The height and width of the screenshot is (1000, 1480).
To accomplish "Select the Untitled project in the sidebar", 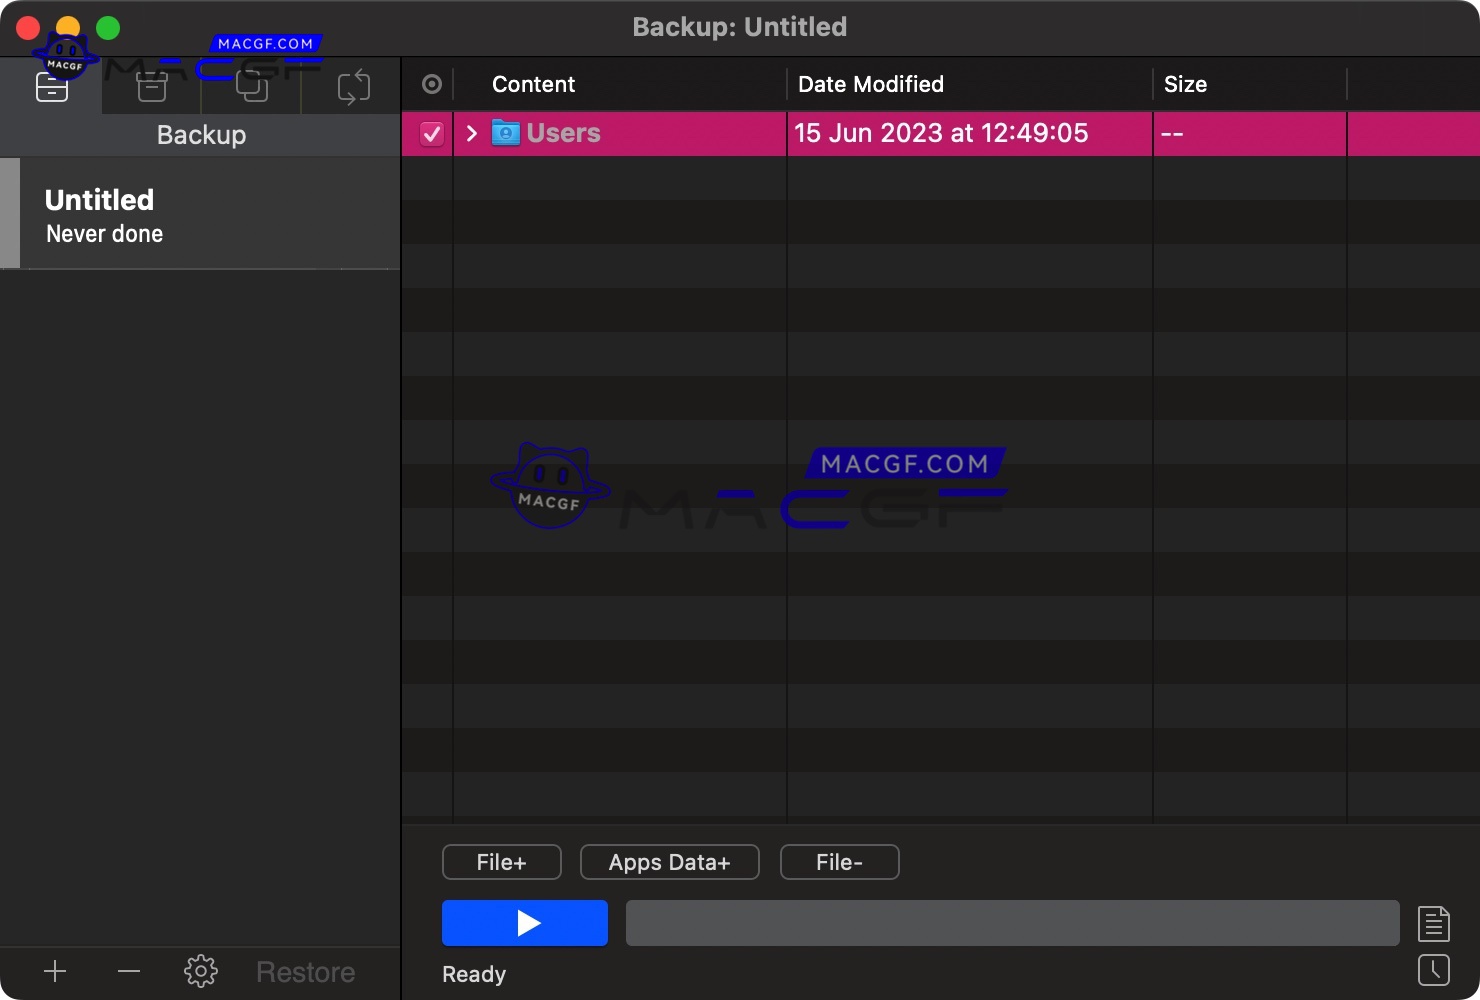I will pyautogui.click(x=200, y=213).
